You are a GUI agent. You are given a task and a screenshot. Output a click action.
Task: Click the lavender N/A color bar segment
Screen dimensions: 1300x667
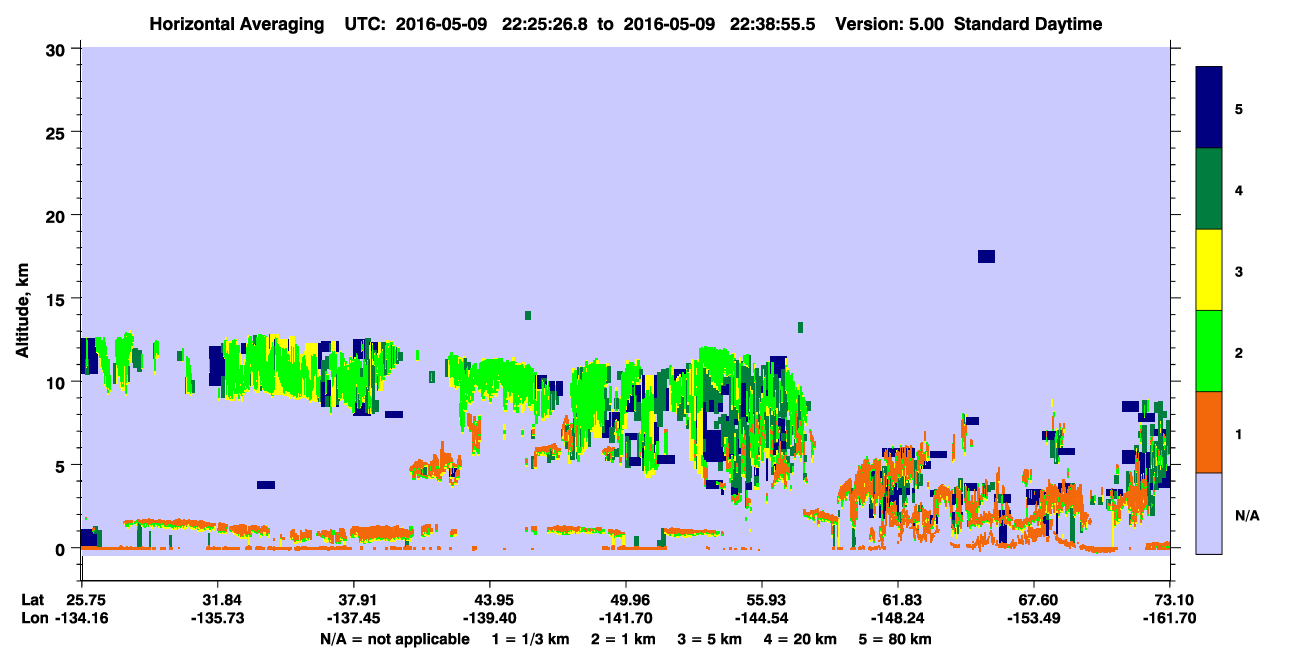tap(1209, 513)
